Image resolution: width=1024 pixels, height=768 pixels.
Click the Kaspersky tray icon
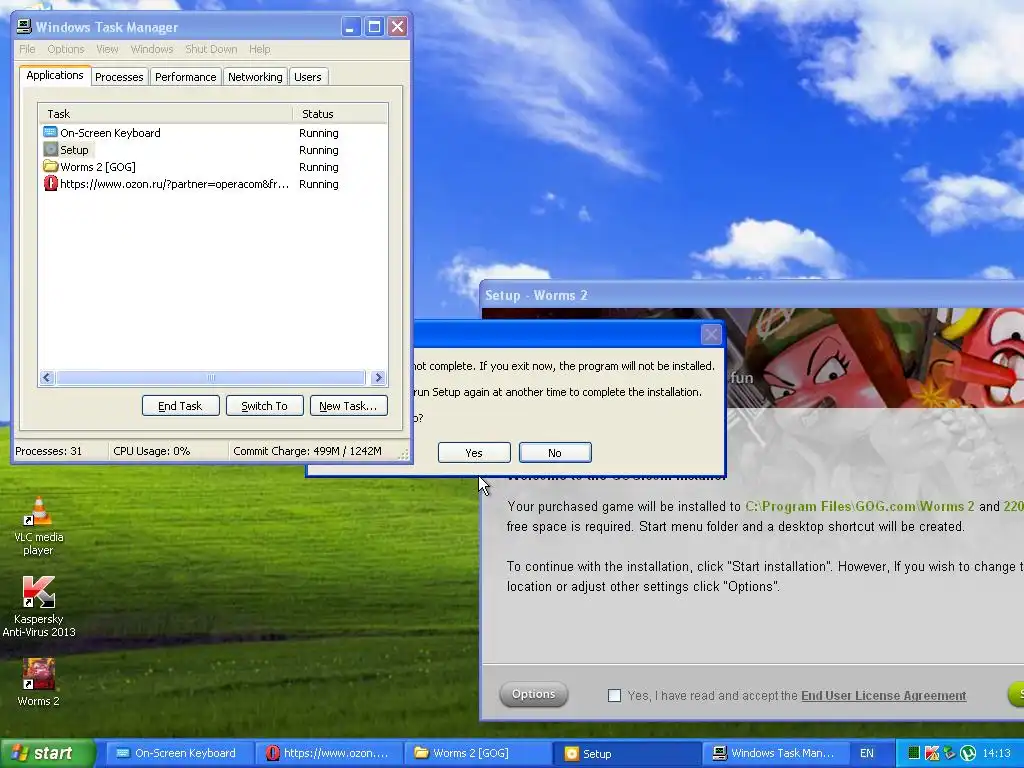point(932,753)
